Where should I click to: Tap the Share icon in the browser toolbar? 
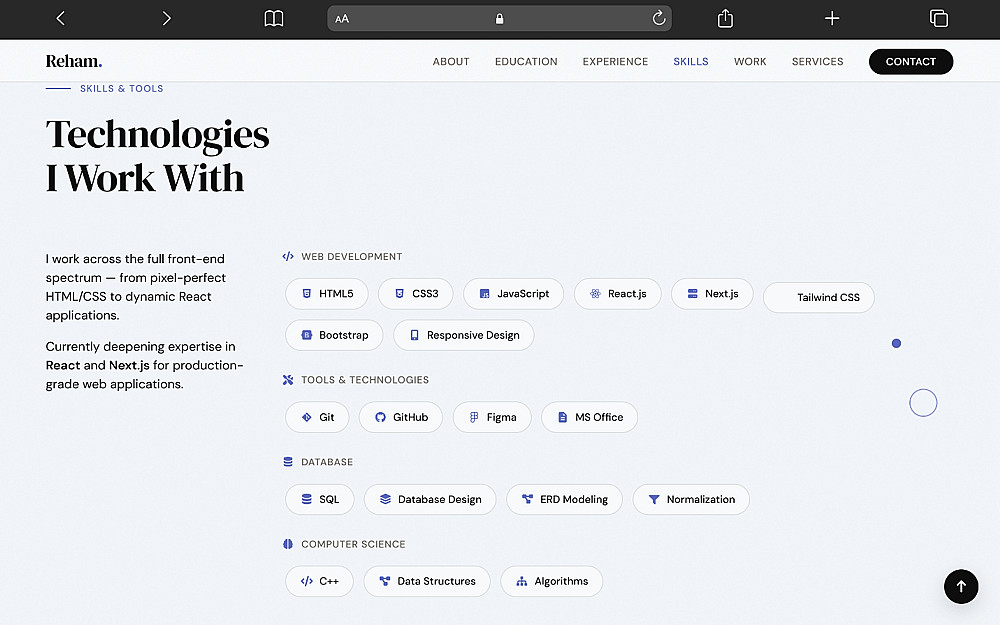click(x=726, y=18)
